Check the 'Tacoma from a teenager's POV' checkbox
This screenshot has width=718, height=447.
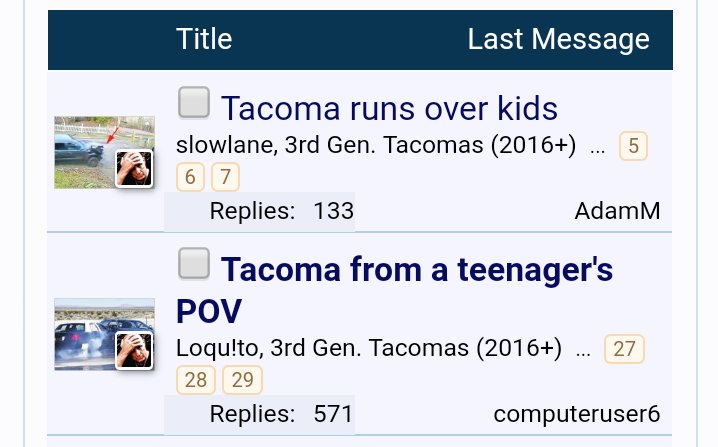point(194,263)
